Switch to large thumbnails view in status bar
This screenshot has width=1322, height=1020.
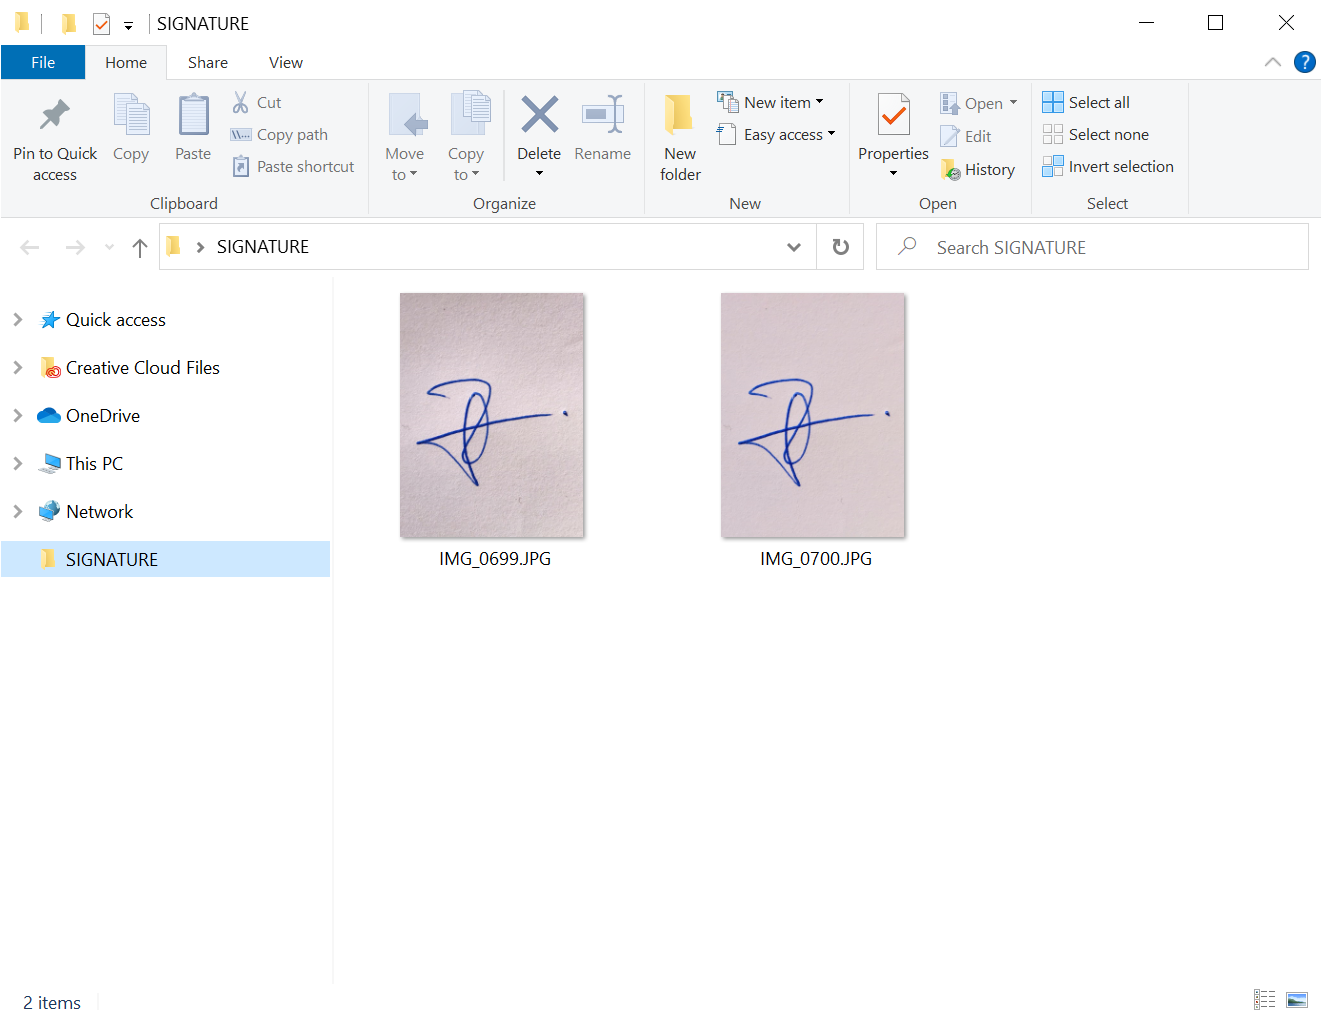[x=1297, y=1000]
